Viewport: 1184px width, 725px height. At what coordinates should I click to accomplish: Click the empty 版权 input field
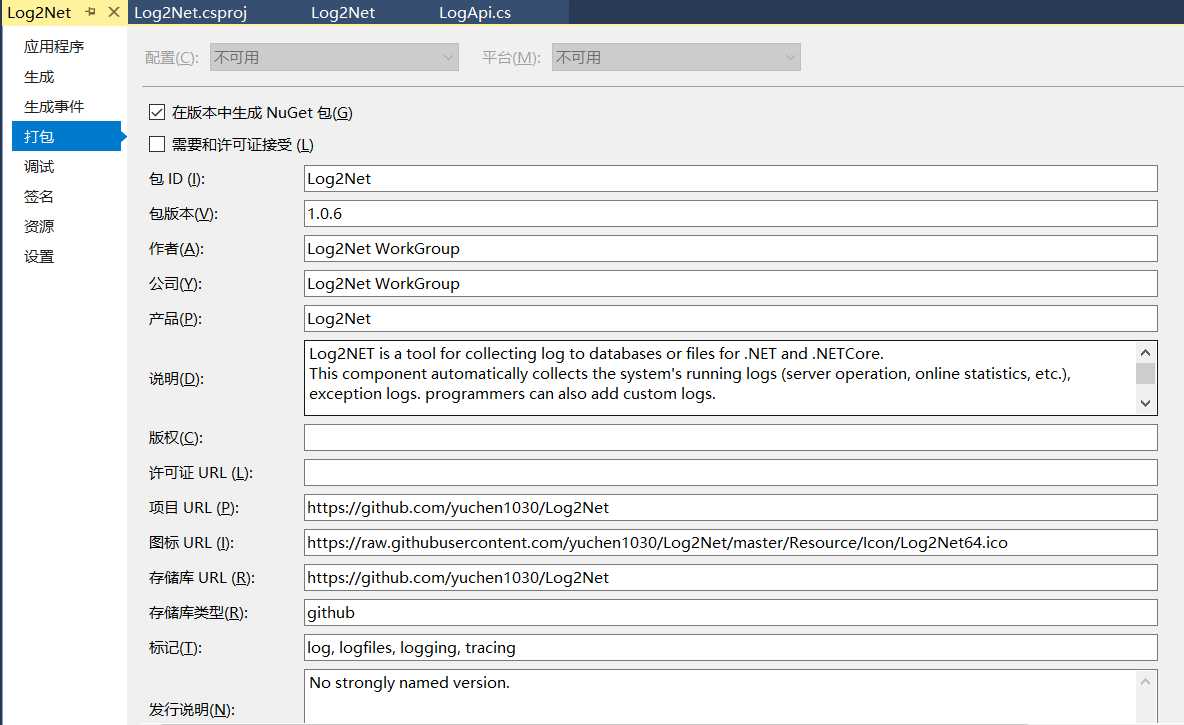(730, 438)
